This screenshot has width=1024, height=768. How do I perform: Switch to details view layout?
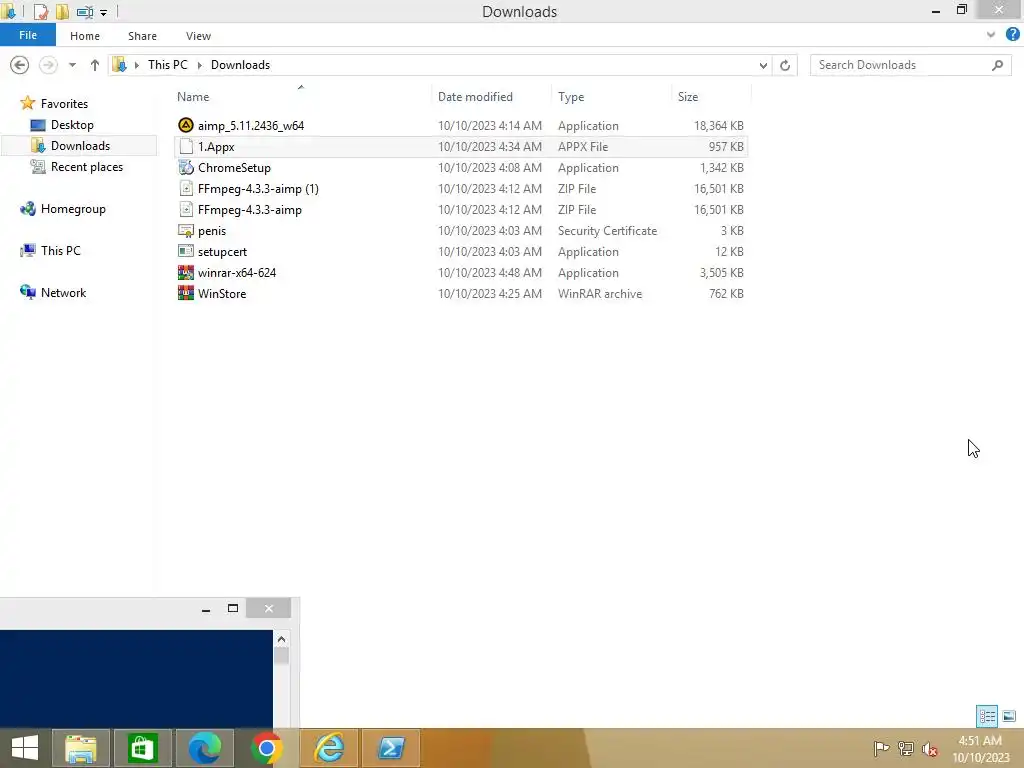pyautogui.click(x=987, y=716)
